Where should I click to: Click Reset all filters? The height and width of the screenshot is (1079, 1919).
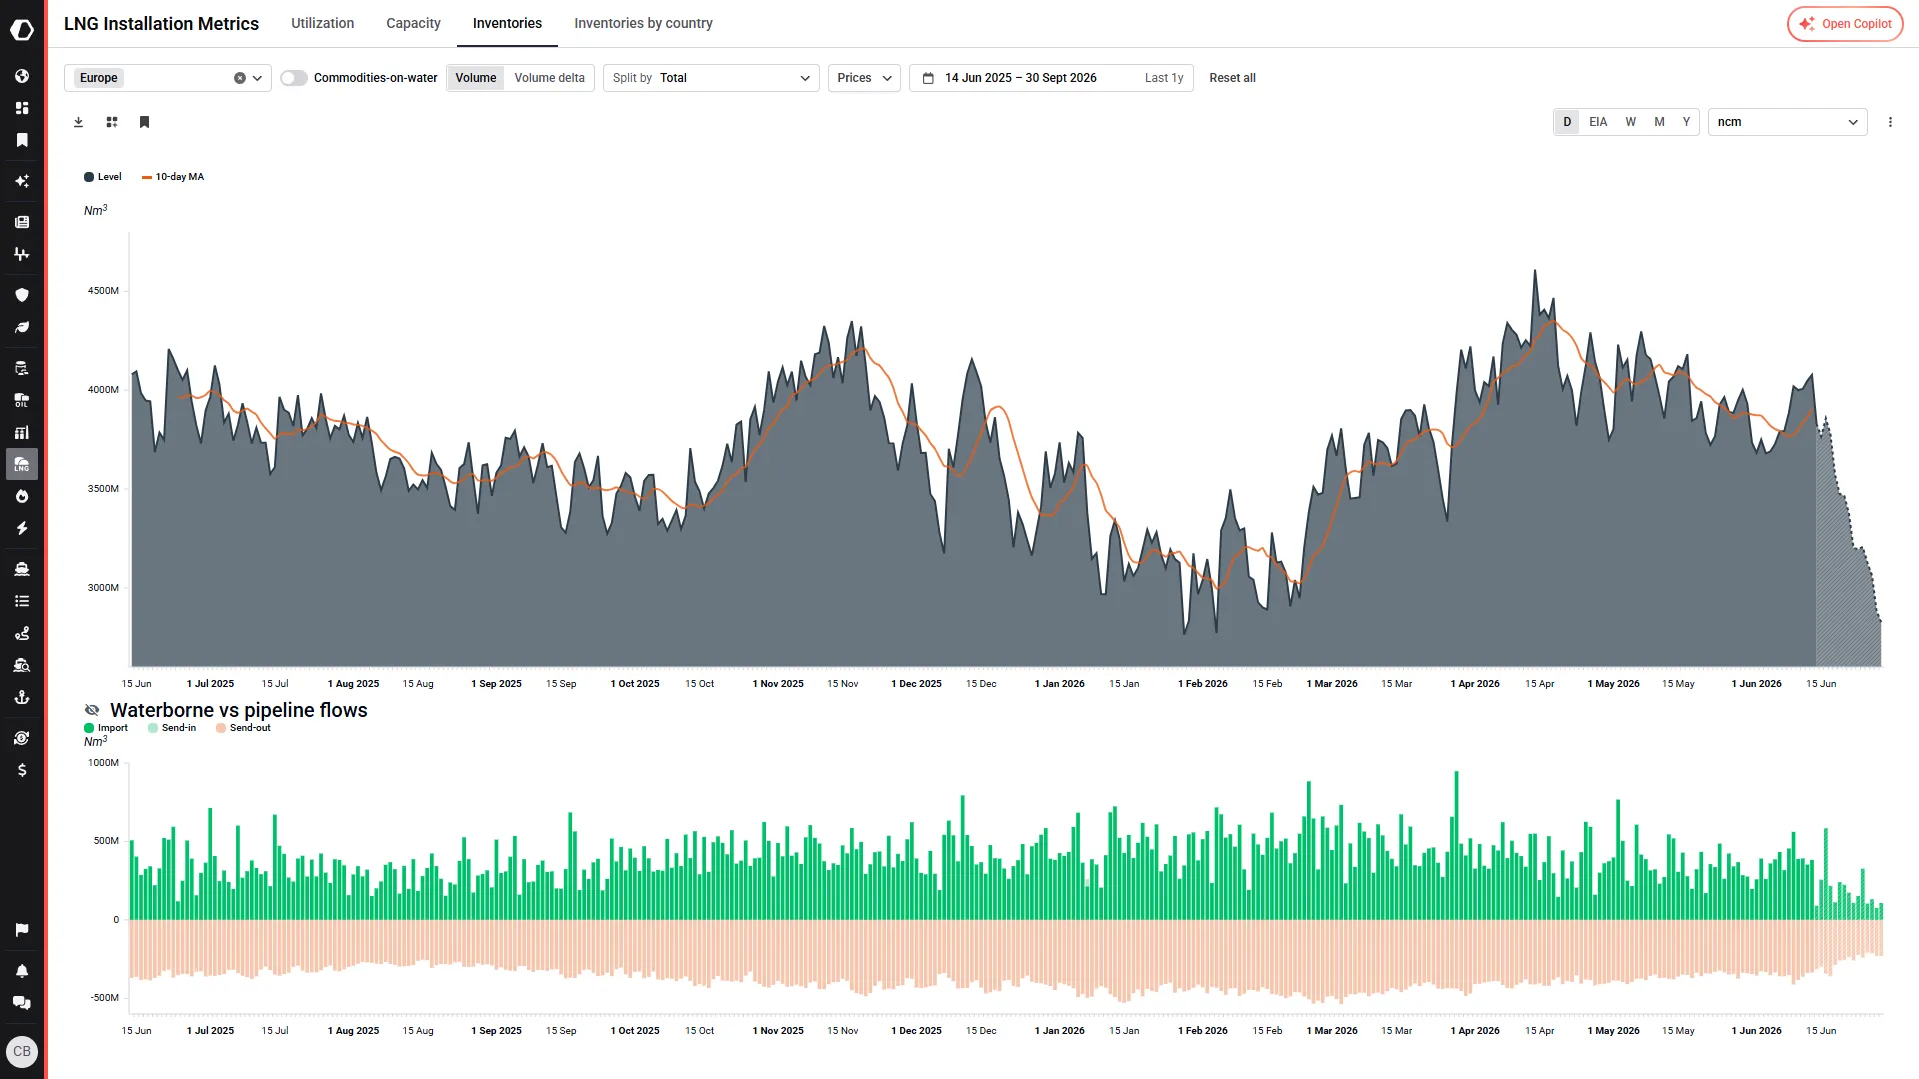click(x=1232, y=78)
